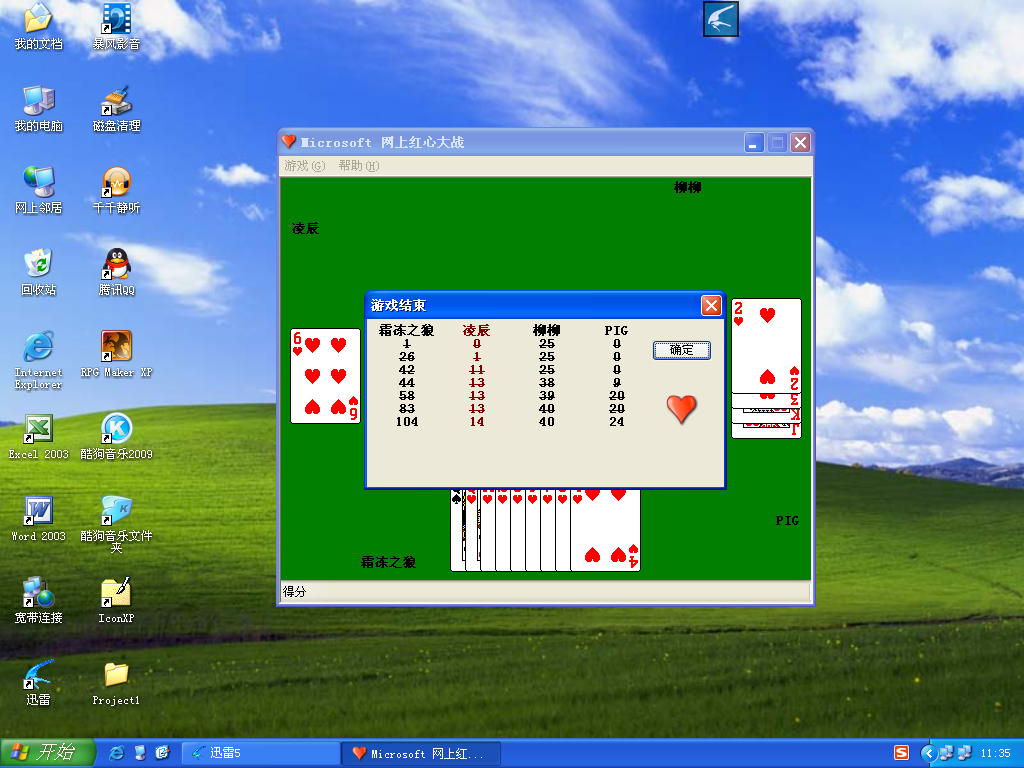1024x768 pixels.
Task: Click the floating 迅雷 bird widget on the desktop
Action: click(721, 19)
